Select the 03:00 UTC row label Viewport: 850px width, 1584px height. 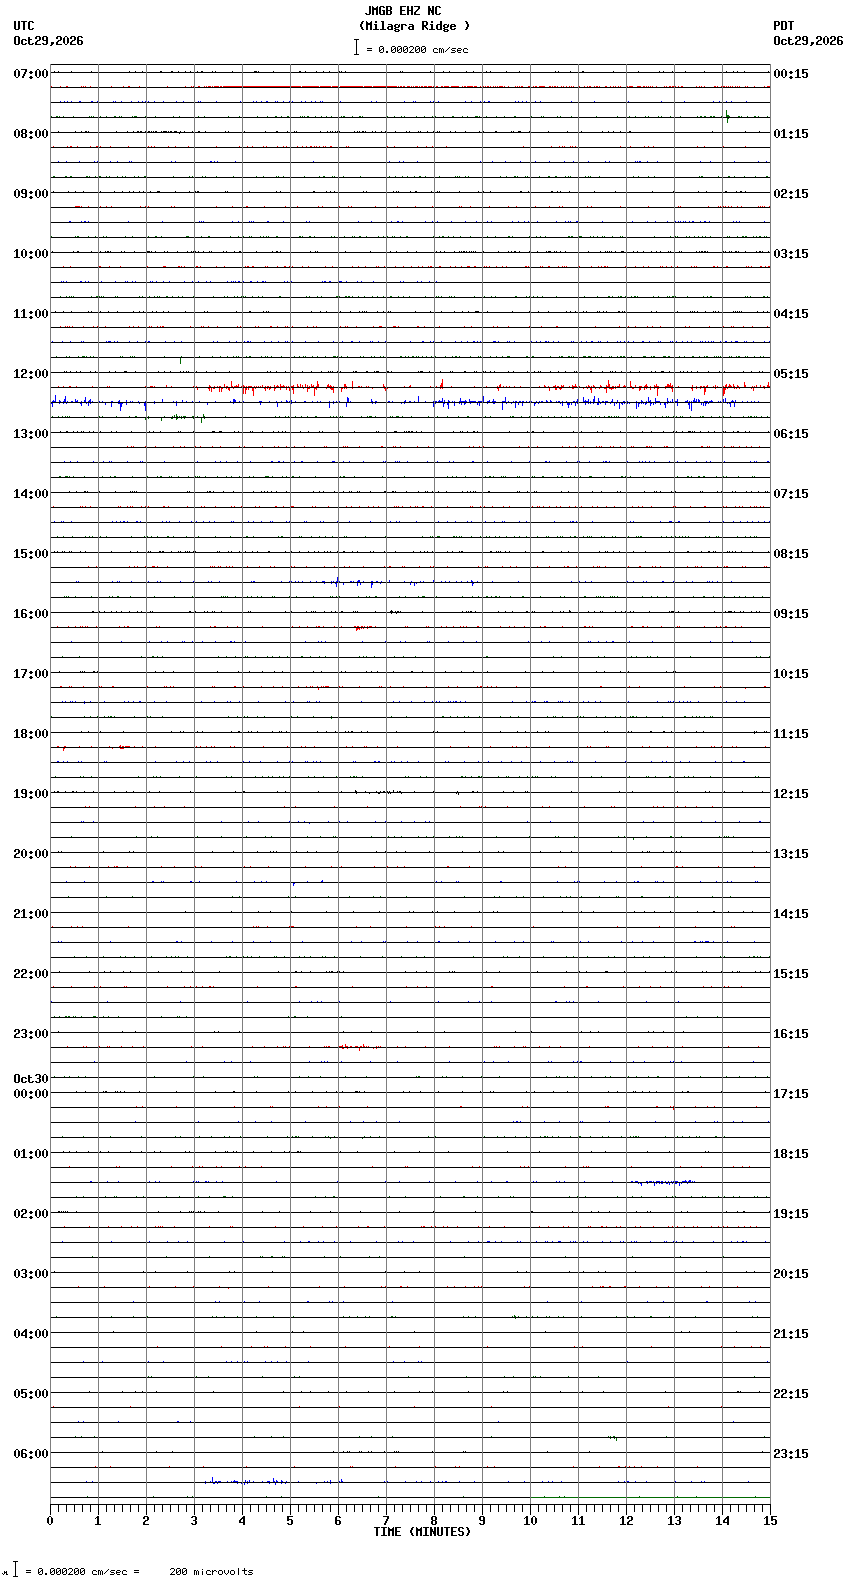coord(31,1274)
